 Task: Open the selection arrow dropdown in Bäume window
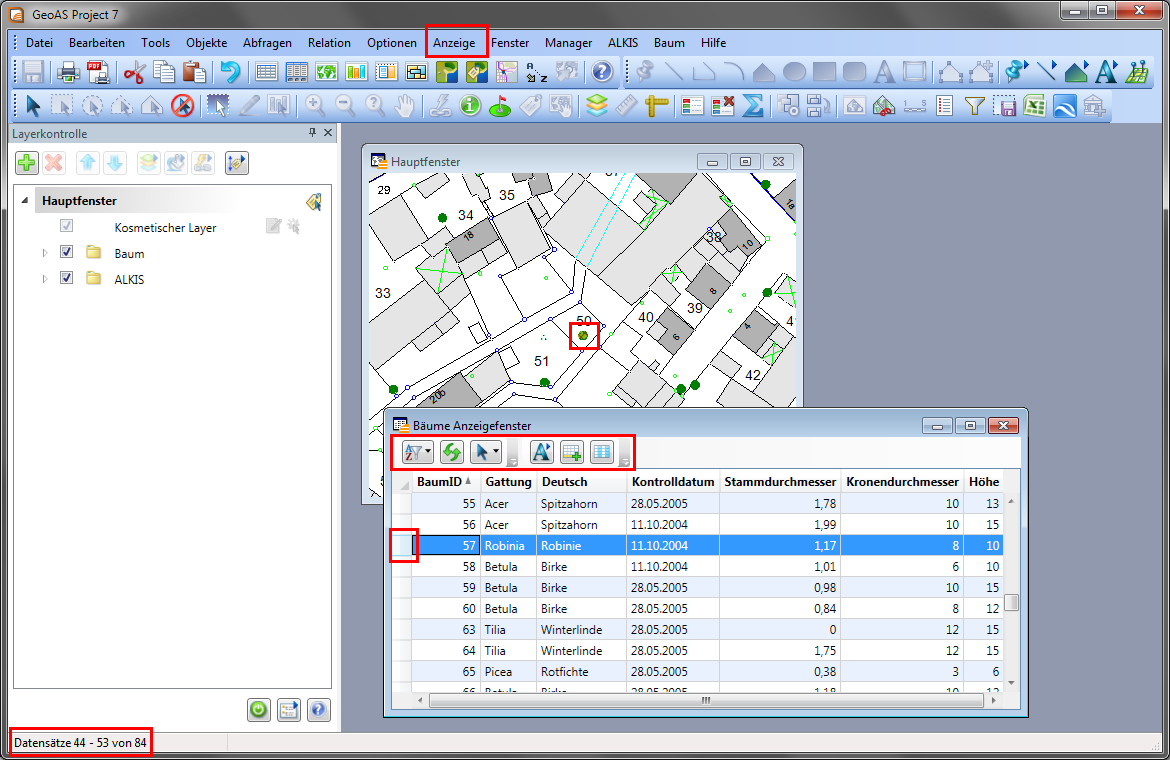tap(486, 452)
